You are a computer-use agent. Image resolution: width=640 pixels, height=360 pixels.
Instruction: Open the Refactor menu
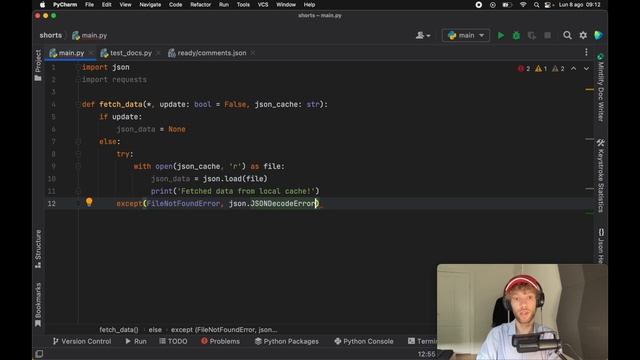200,5
